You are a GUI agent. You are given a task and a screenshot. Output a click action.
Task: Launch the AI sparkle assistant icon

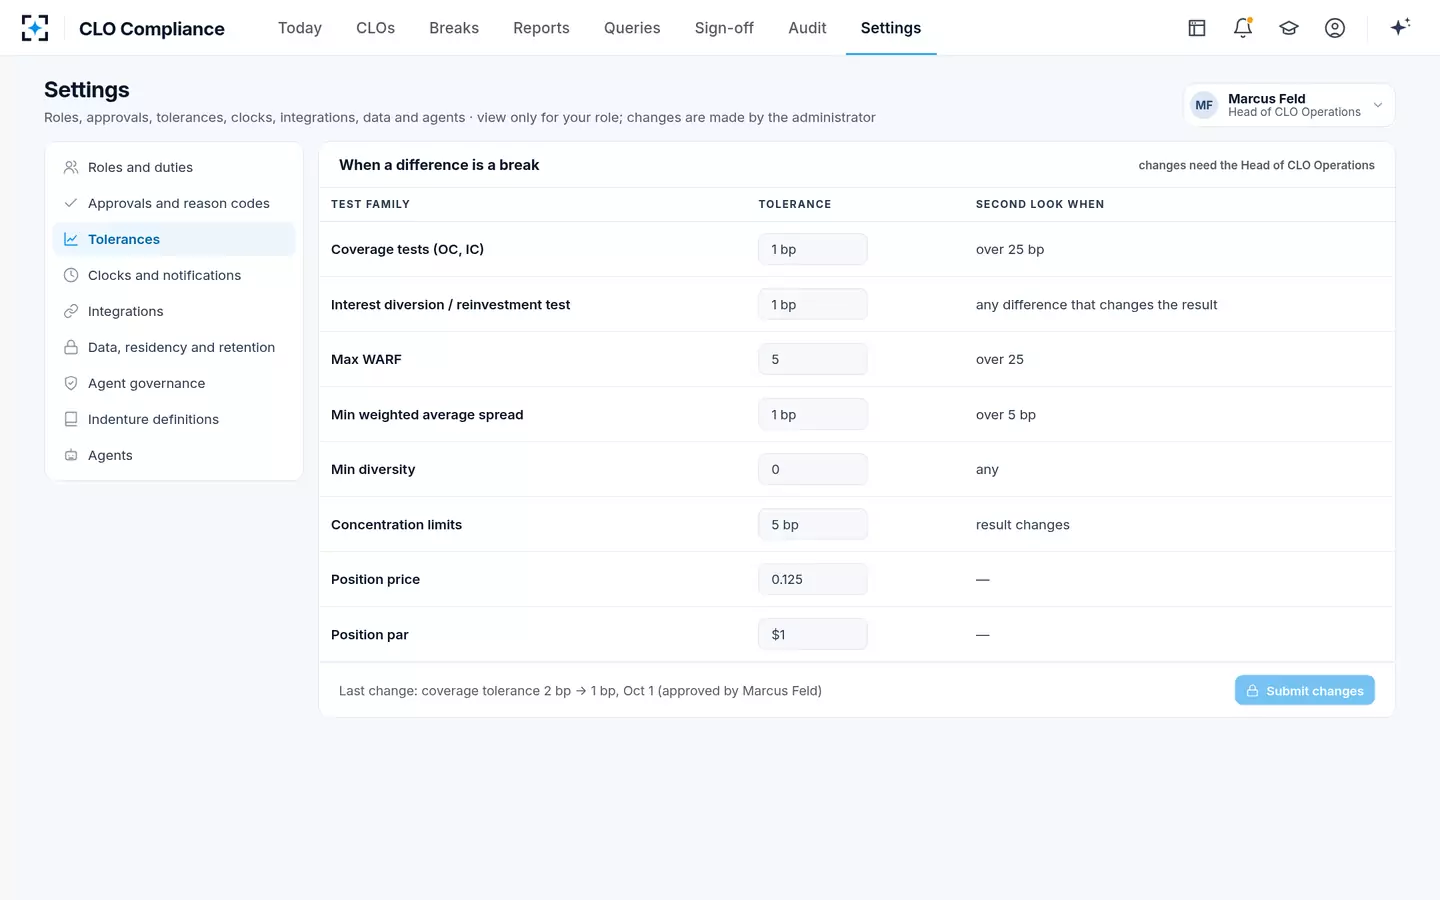1400,27
